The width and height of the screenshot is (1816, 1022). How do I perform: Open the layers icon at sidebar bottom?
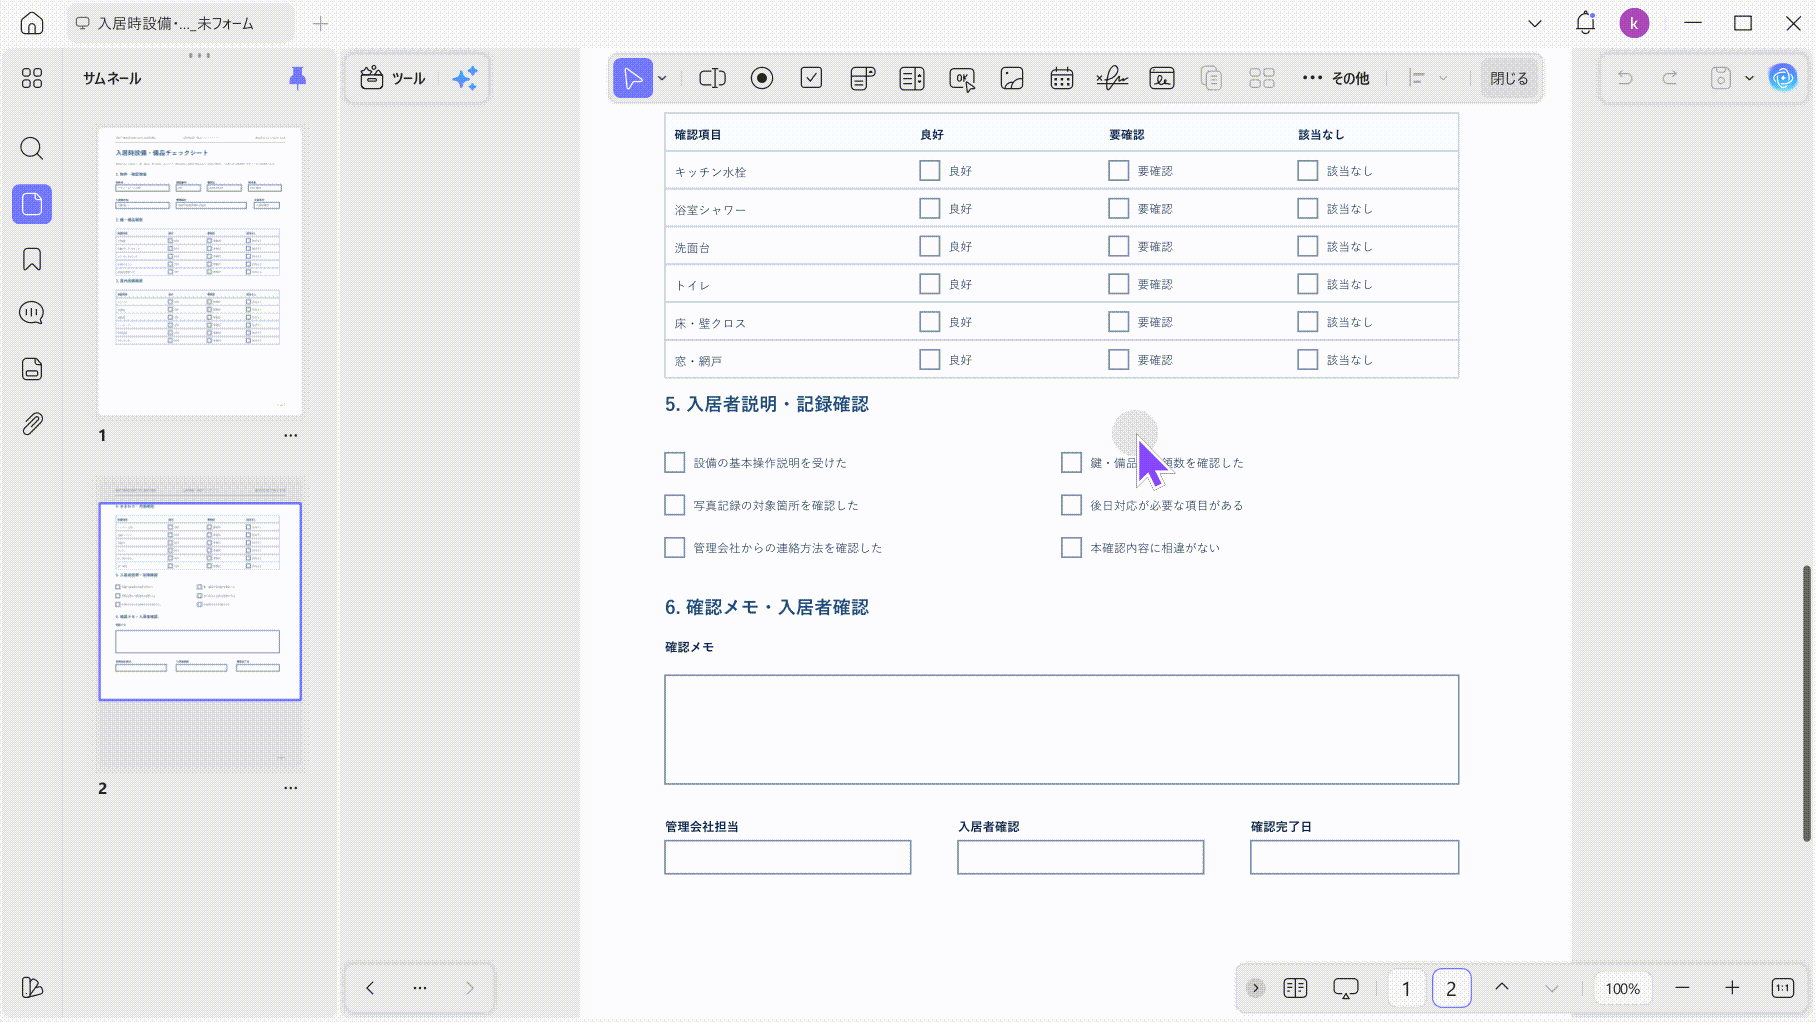click(32, 988)
